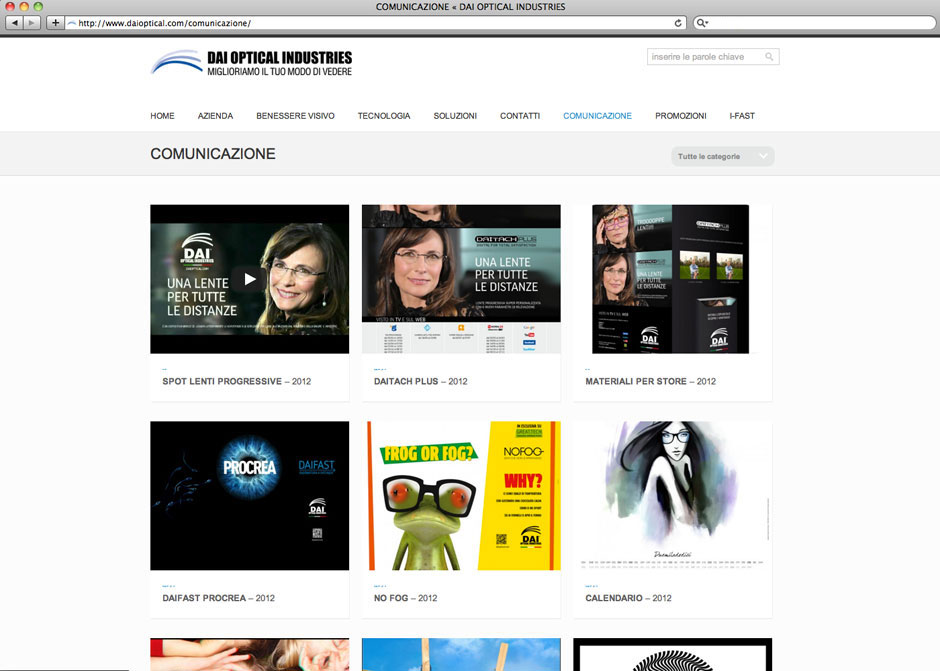Select the COMUNICAZIONE menu item

click(x=597, y=116)
